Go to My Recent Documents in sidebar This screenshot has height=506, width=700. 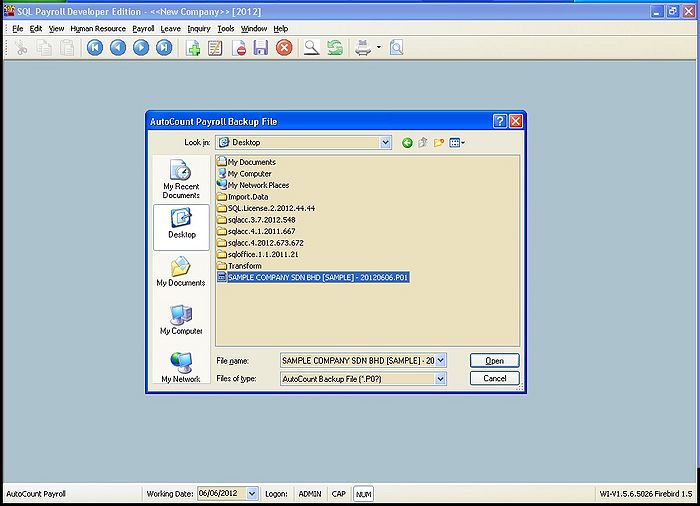(x=181, y=178)
